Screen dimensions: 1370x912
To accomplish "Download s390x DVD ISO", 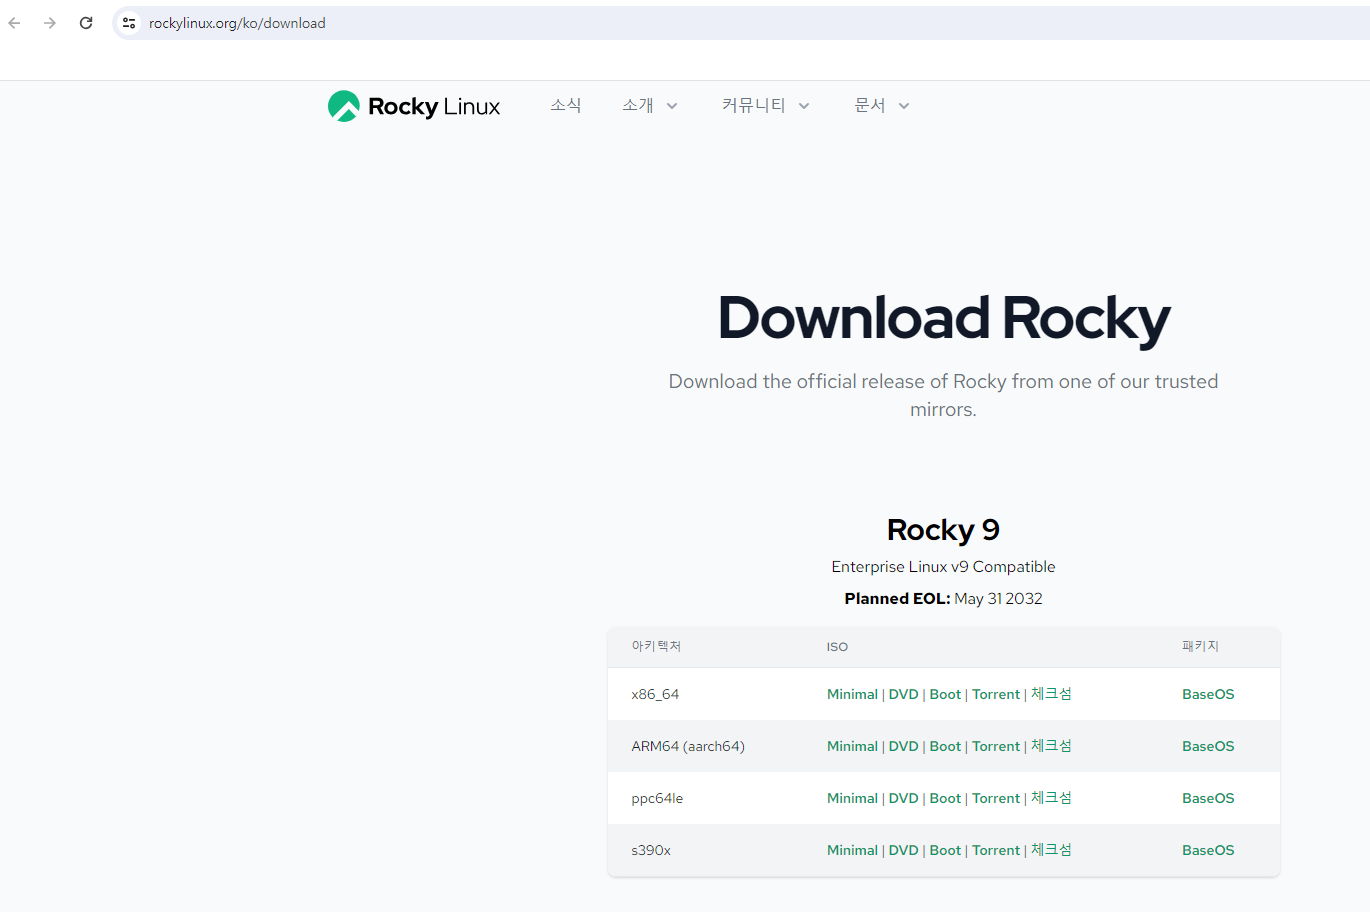I will coord(904,850).
